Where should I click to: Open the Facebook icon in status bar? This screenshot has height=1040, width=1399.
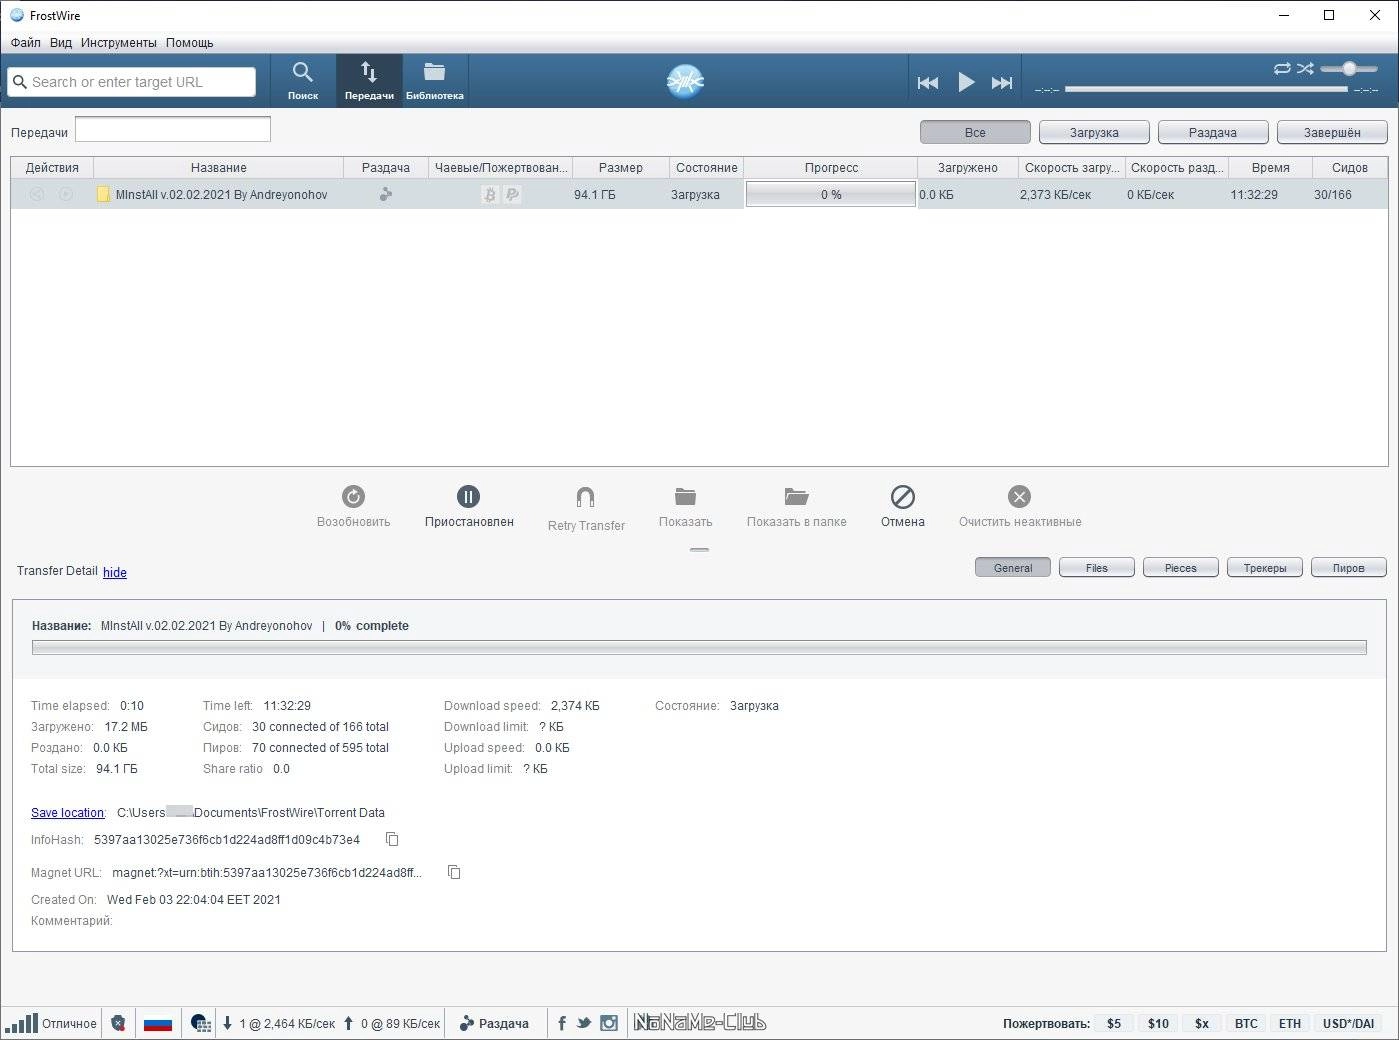pyautogui.click(x=562, y=1023)
